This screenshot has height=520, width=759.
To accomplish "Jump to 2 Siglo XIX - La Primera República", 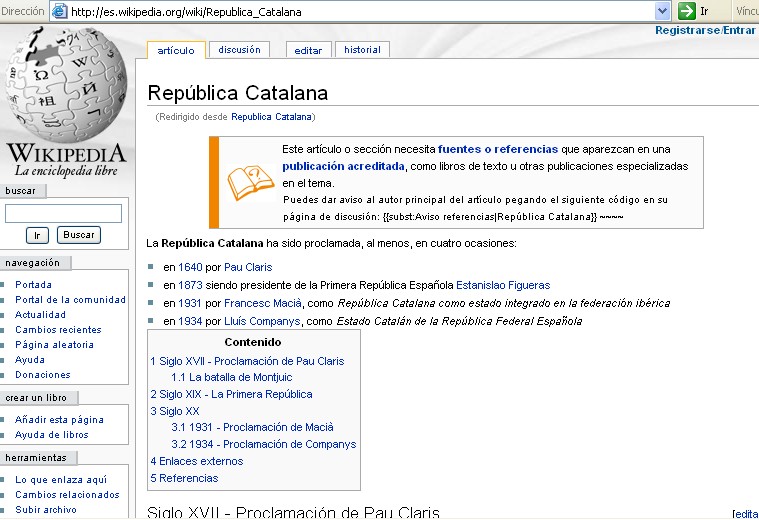I will click(231, 394).
